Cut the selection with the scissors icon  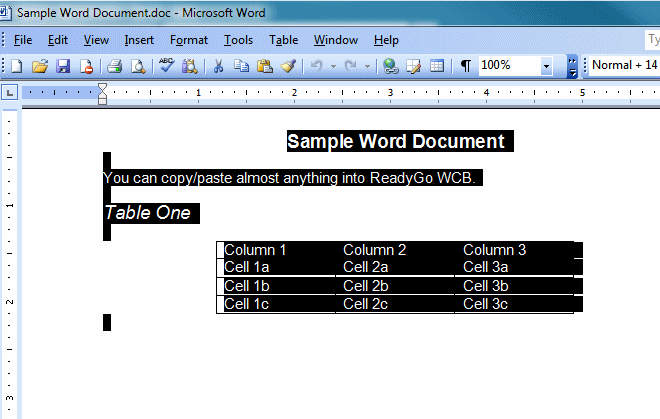tap(218, 66)
